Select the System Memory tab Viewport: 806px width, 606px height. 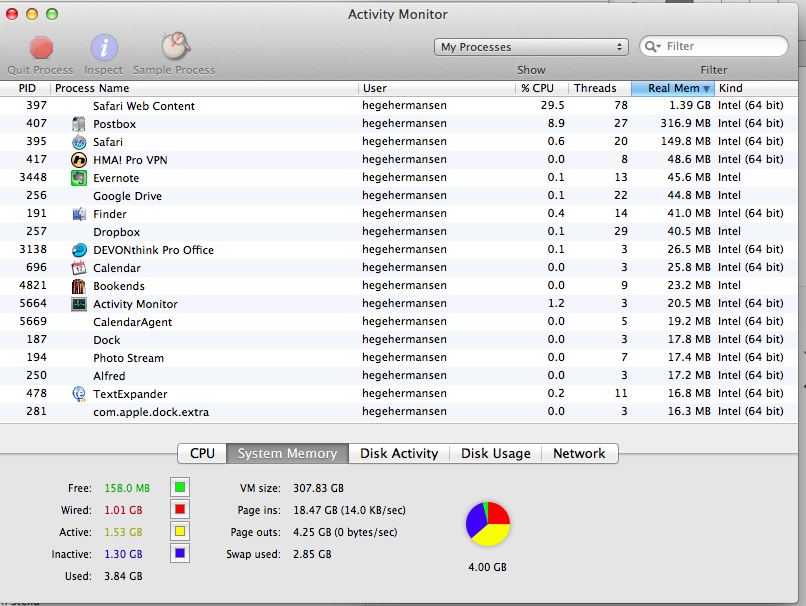(x=287, y=453)
